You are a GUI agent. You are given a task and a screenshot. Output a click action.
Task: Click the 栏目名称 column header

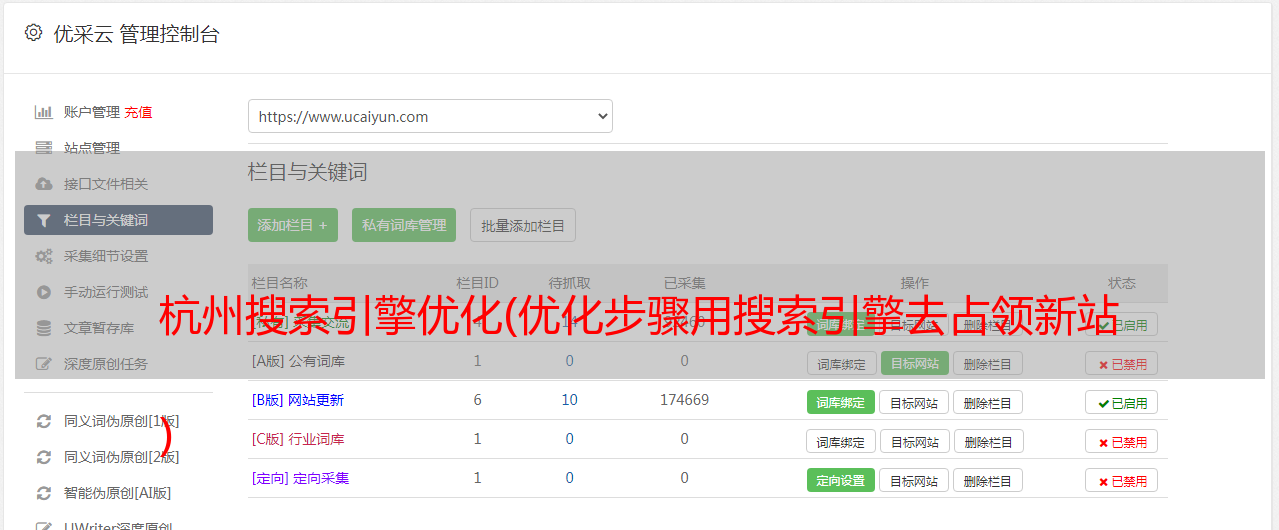click(279, 283)
